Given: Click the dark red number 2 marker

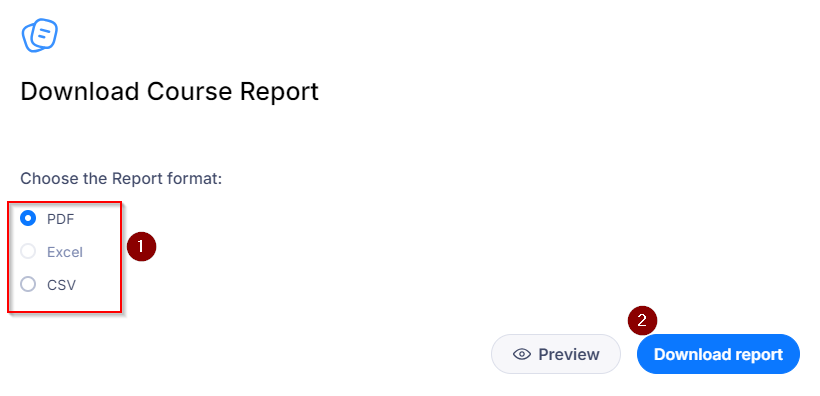Looking at the screenshot, I should (x=642, y=320).
